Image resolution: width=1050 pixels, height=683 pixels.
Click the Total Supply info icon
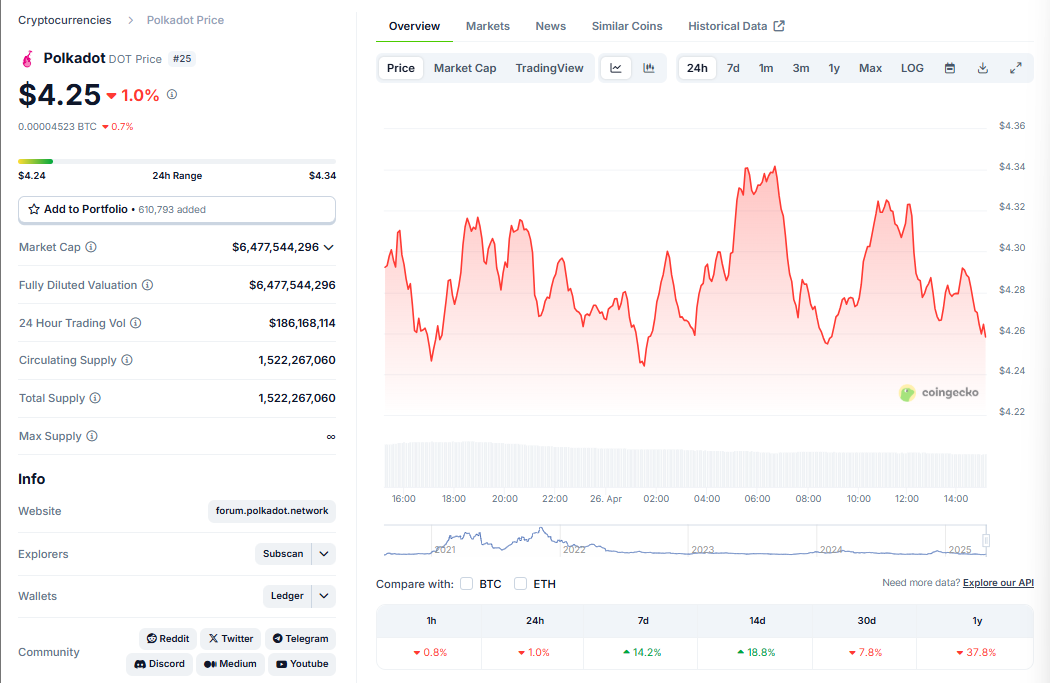[95, 398]
